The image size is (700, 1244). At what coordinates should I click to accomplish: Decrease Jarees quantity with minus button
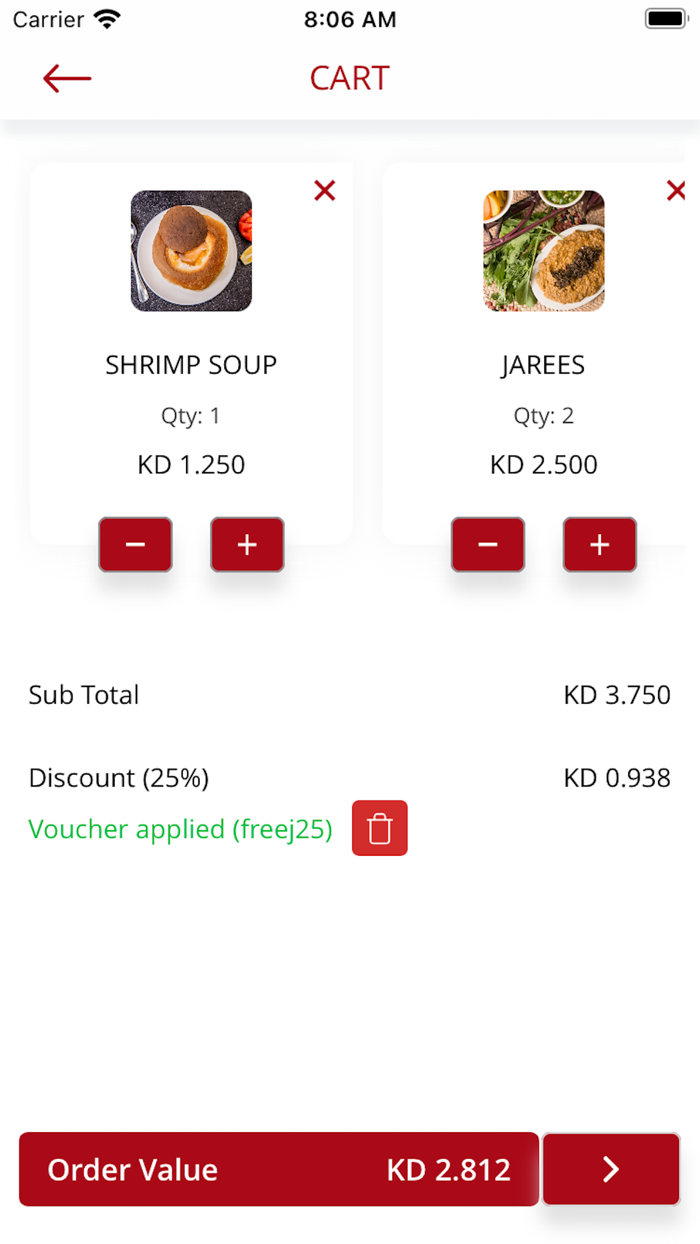pyautogui.click(x=488, y=544)
